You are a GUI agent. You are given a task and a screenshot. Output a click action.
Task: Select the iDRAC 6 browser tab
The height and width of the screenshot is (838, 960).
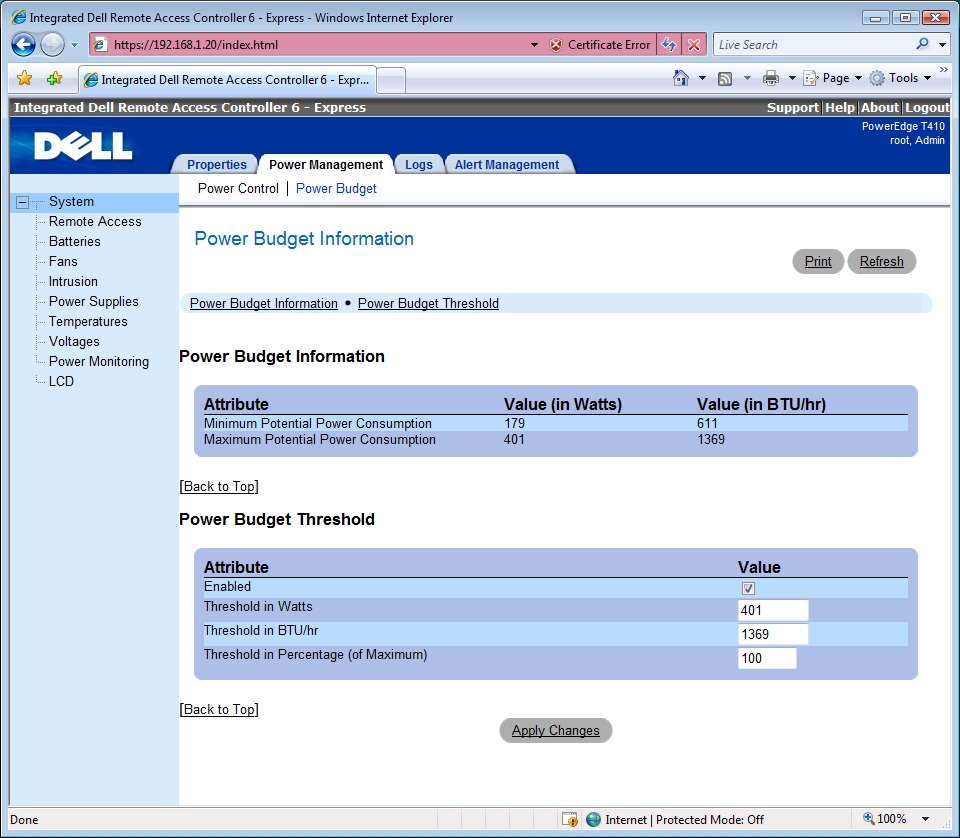227,80
